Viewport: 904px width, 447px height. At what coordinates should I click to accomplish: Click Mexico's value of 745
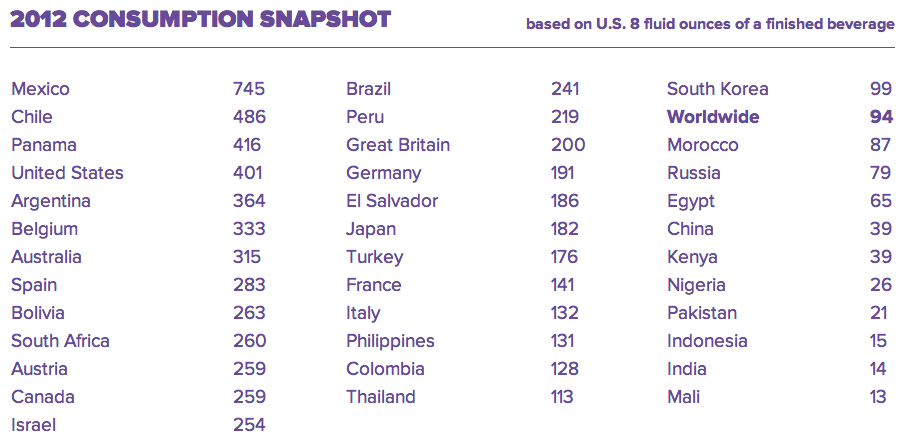(x=248, y=89)
